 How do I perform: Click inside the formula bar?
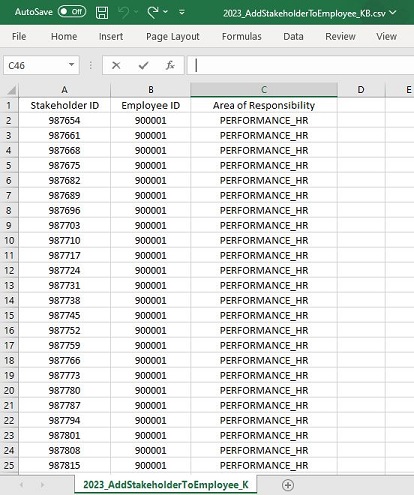point(300,65)
